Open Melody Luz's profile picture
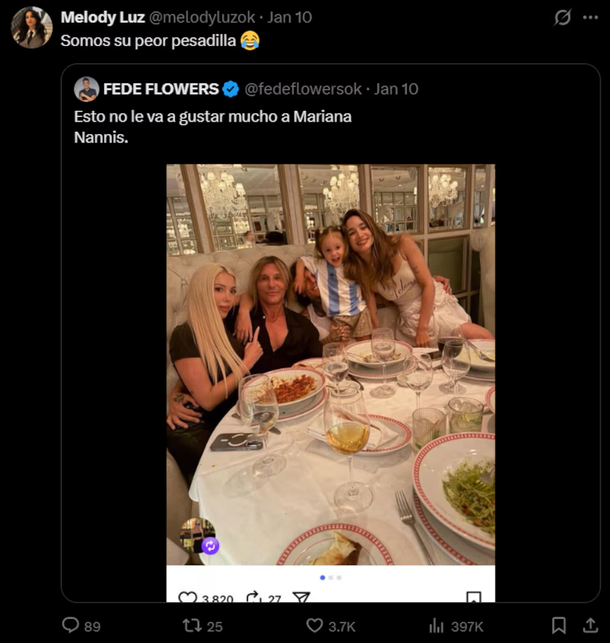The image size is (610, 643). [x=31, y=28]
